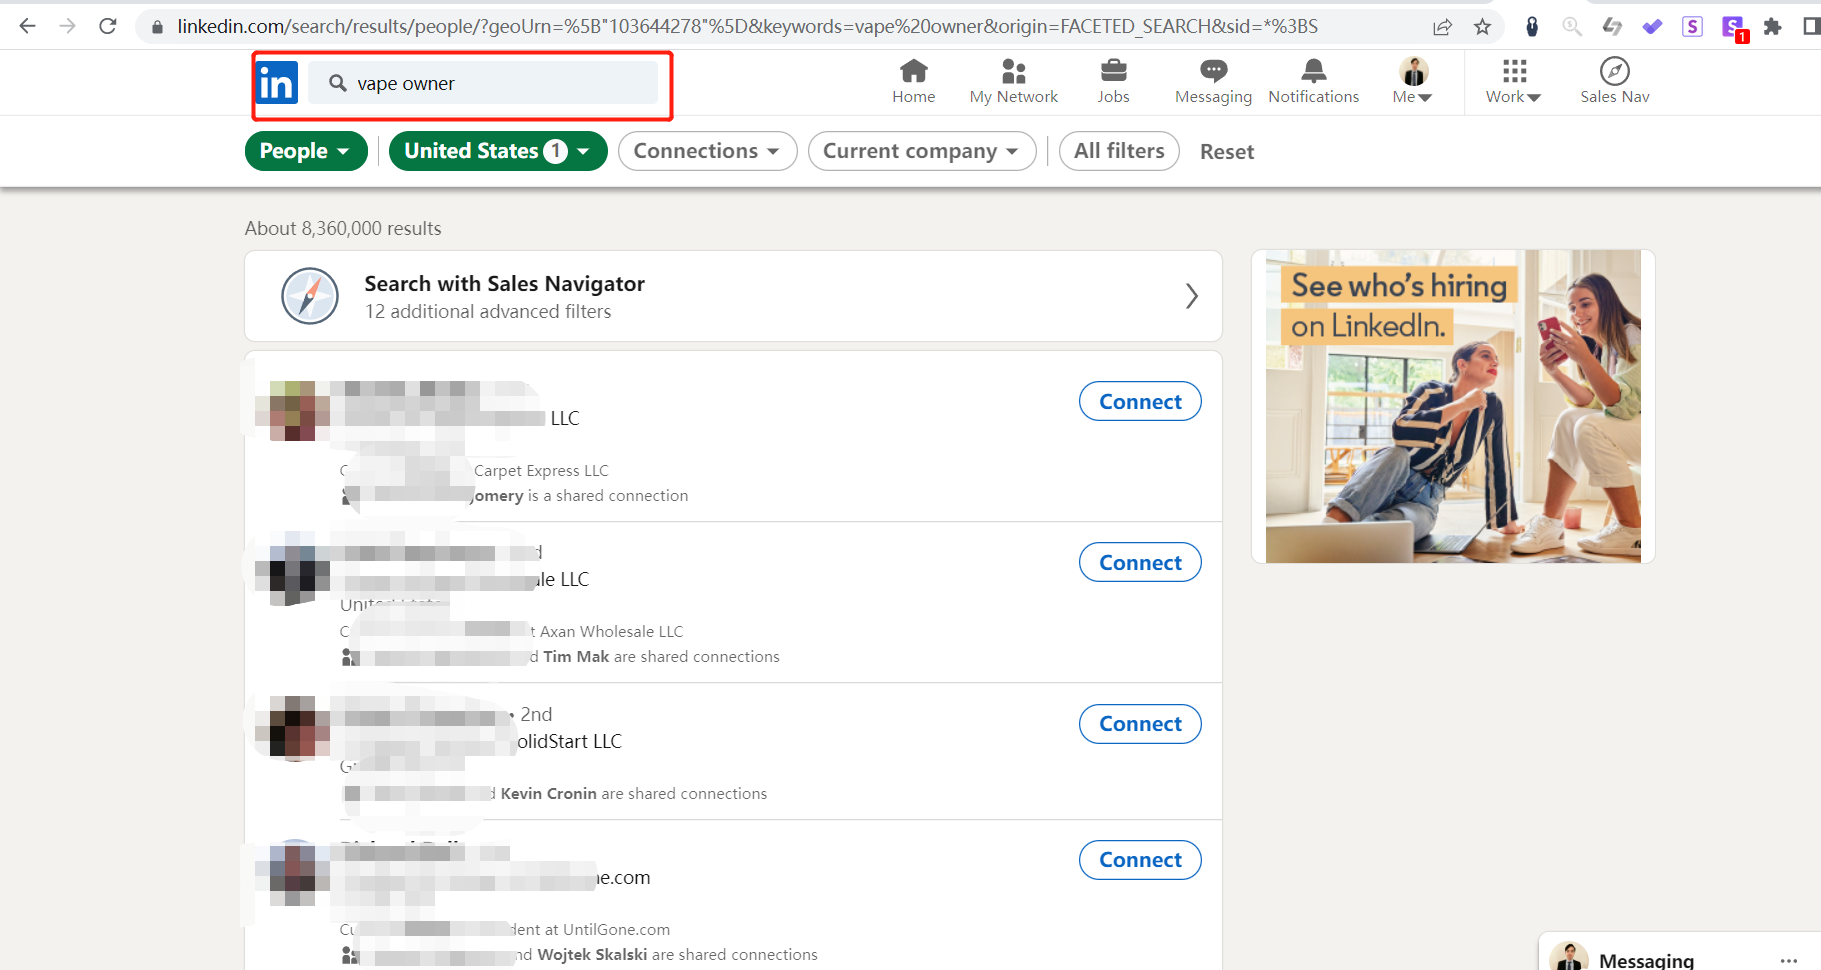Connect with Axan Wholesale LLC person

(1140, 562)
